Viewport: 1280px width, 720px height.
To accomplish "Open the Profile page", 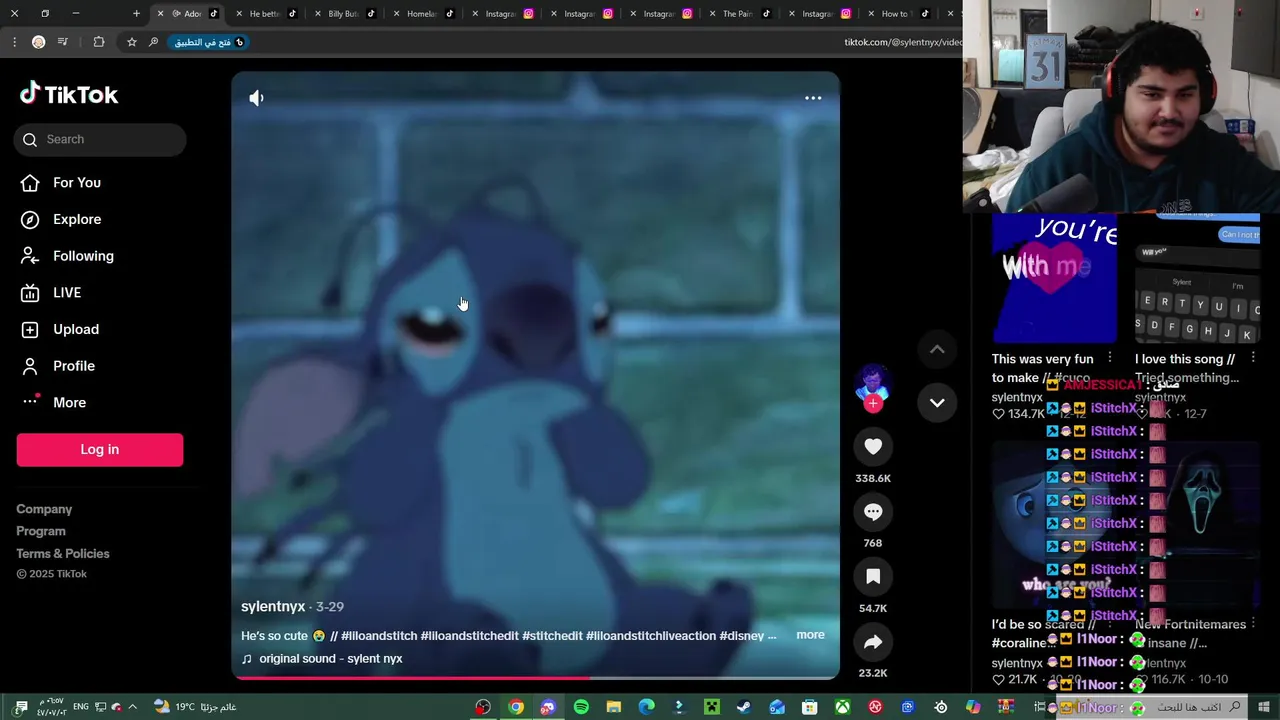I will 74,366.
